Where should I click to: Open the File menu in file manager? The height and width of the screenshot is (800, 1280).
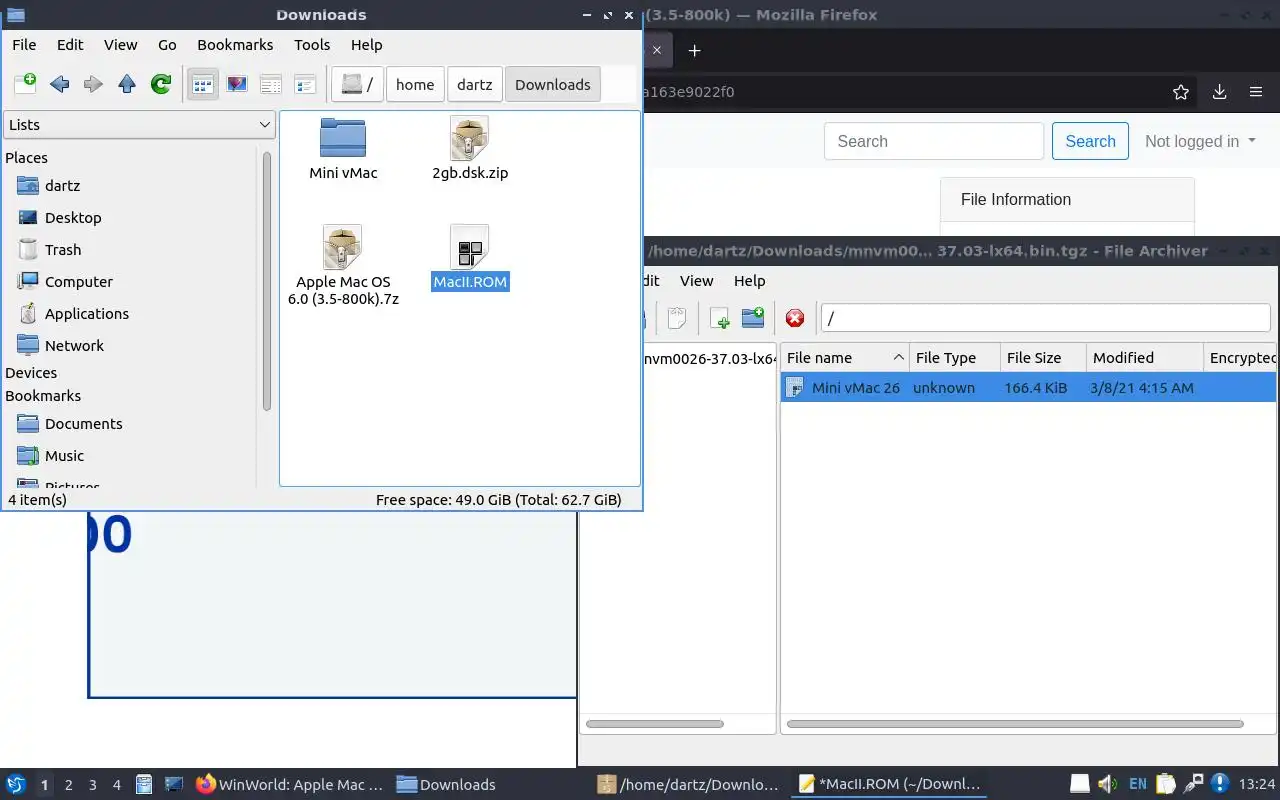[x=24, y=44]
